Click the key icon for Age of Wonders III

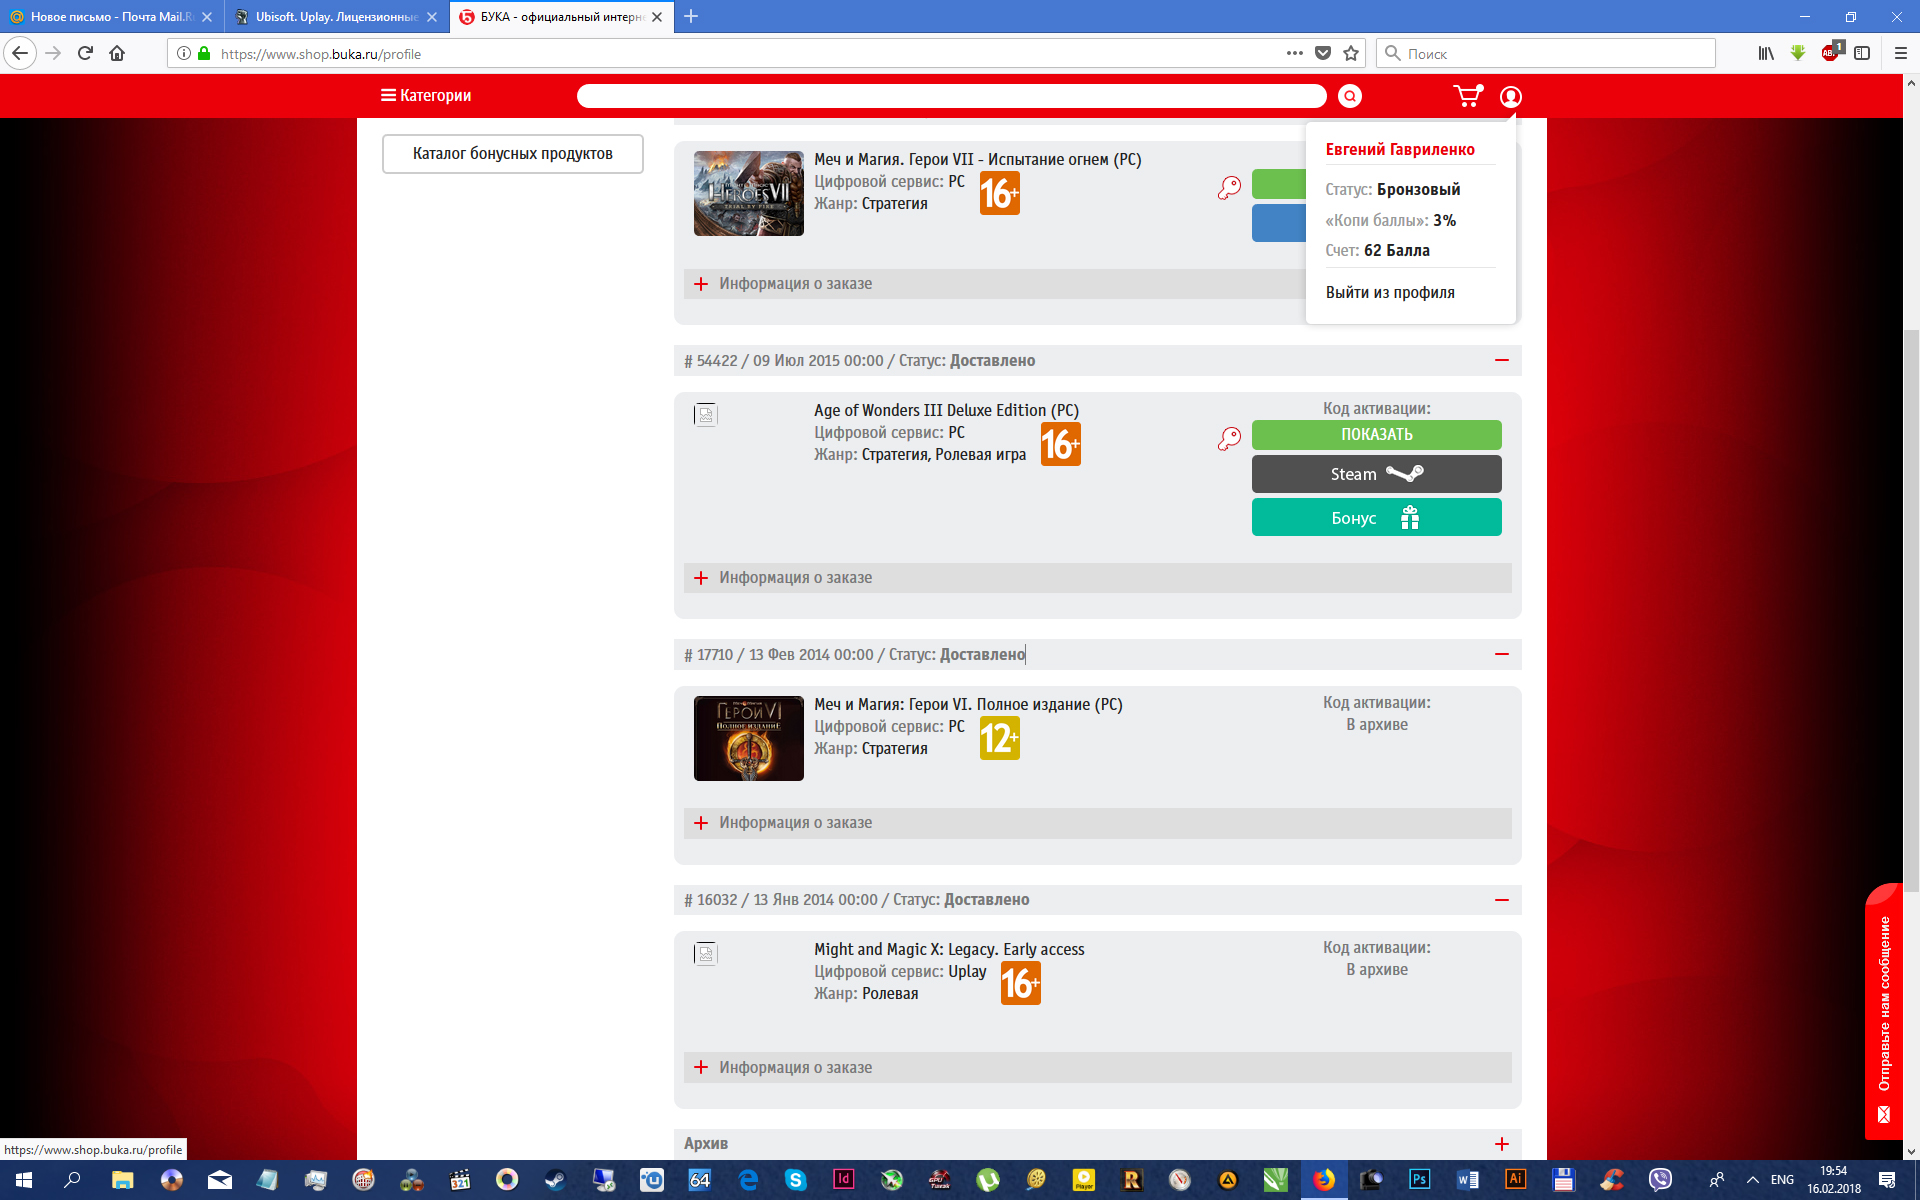point(1229,438)
